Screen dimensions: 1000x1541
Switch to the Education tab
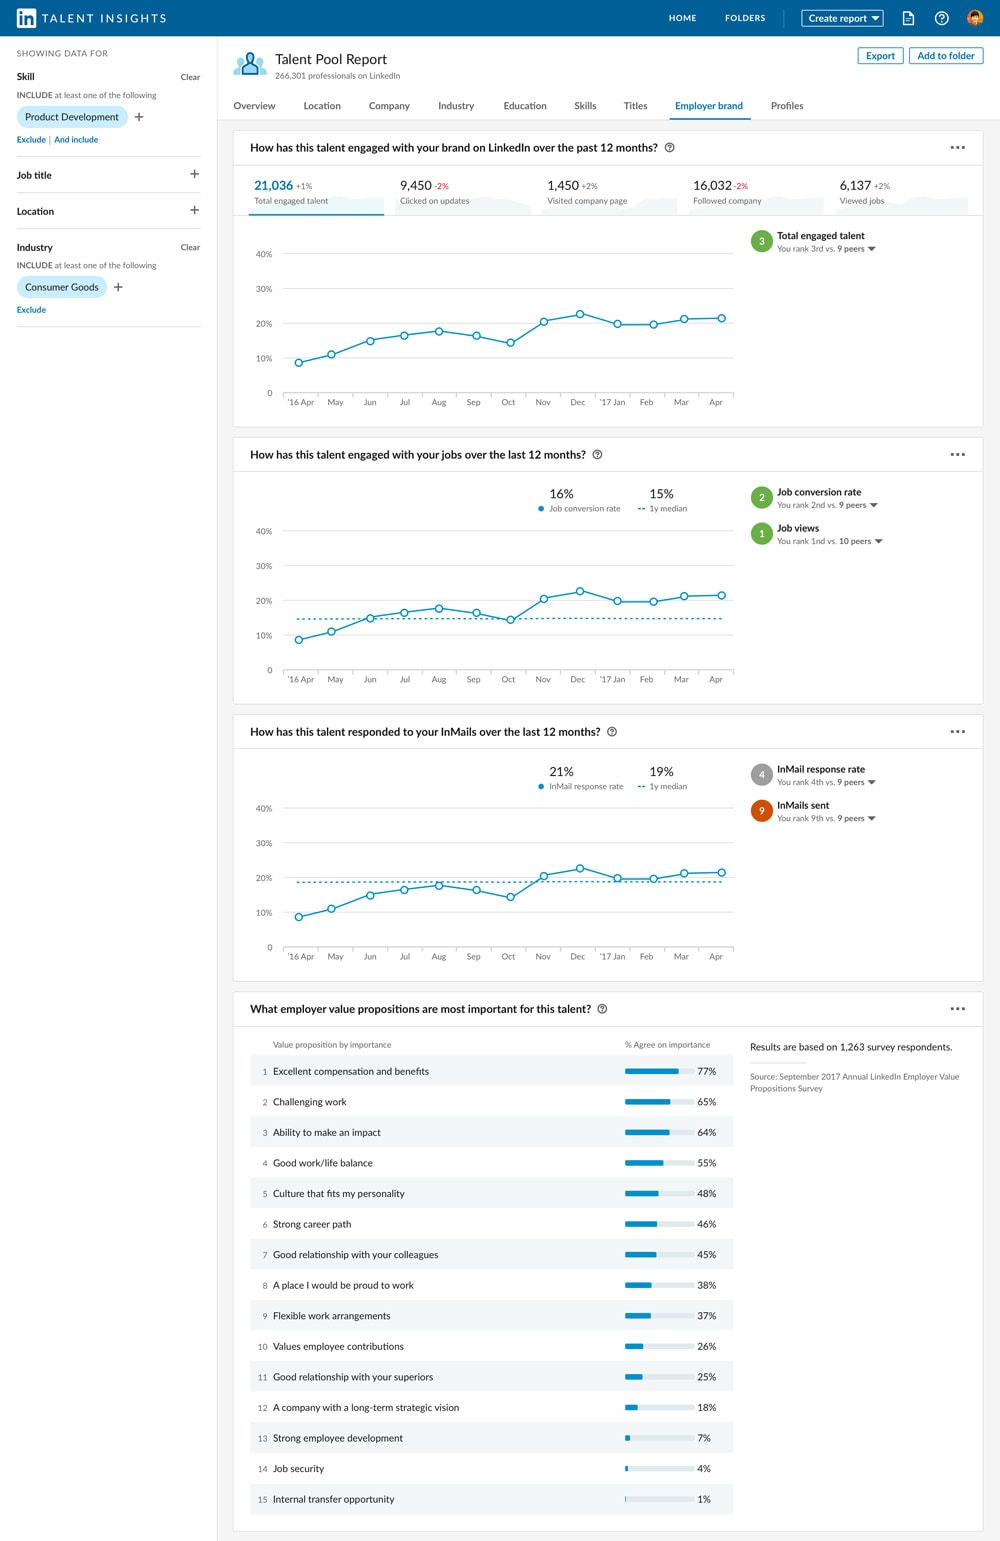click(x=524, y=106)
